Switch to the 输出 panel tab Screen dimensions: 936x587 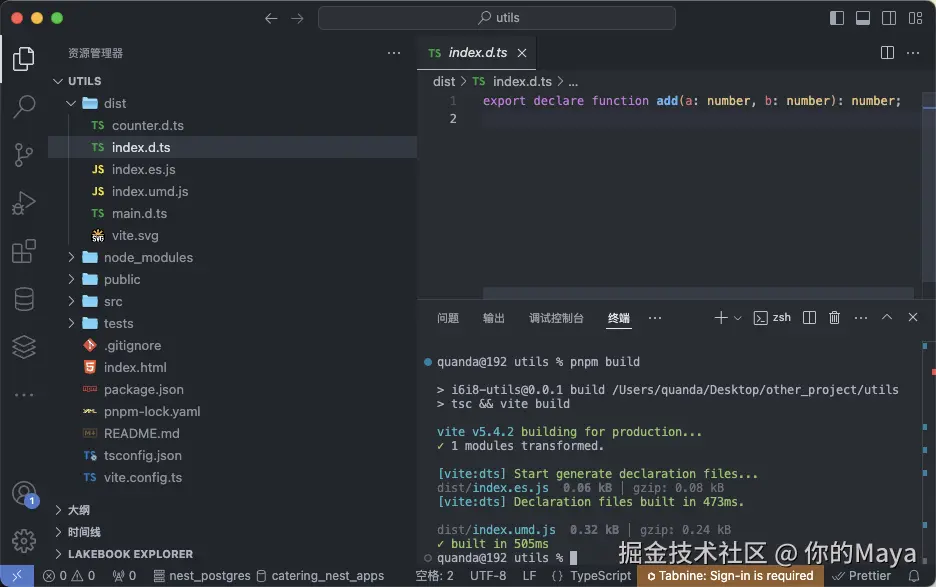click(492, 318)
